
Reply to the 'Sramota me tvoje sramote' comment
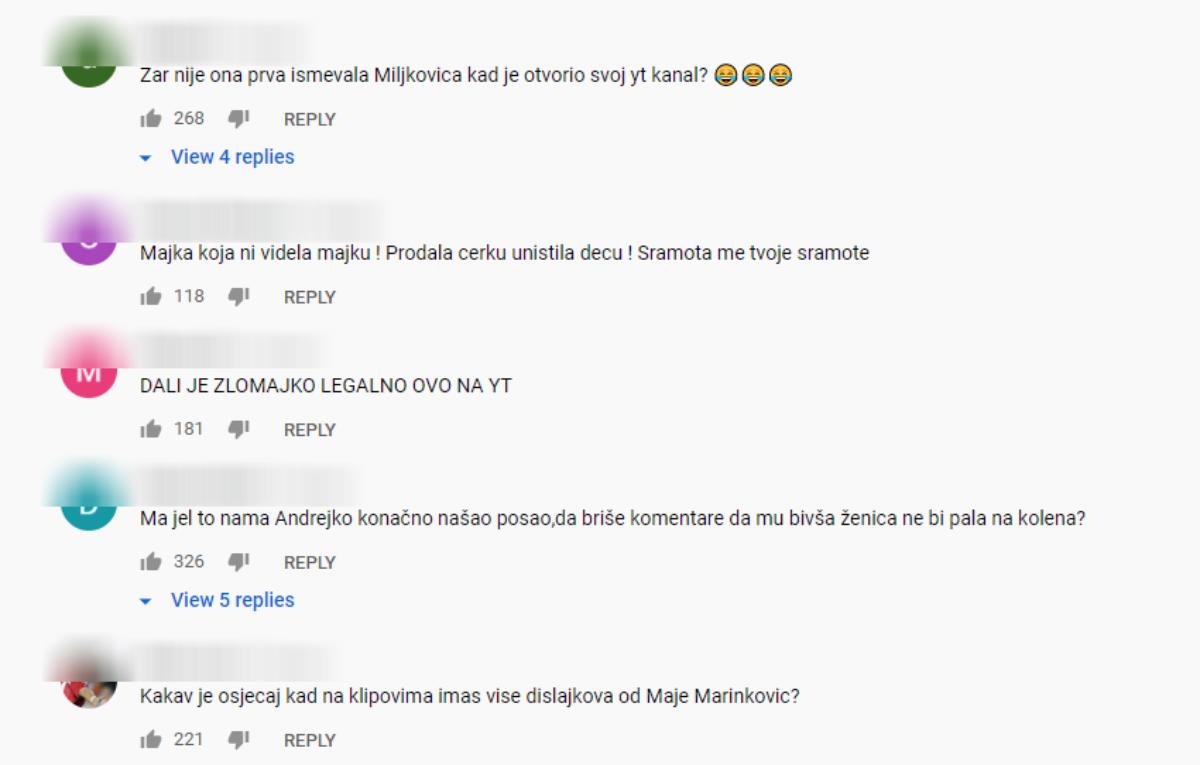[310, 297]
